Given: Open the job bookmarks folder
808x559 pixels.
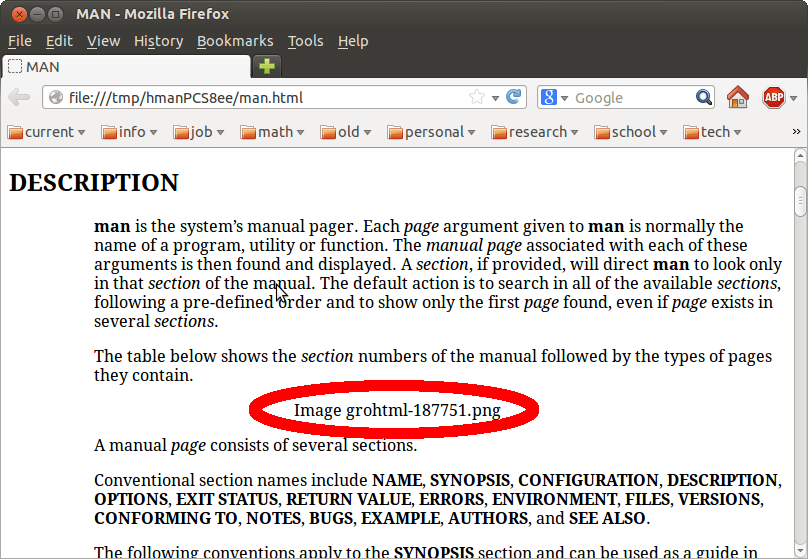Looking at the screenshot, I should (x=199, y=132).
